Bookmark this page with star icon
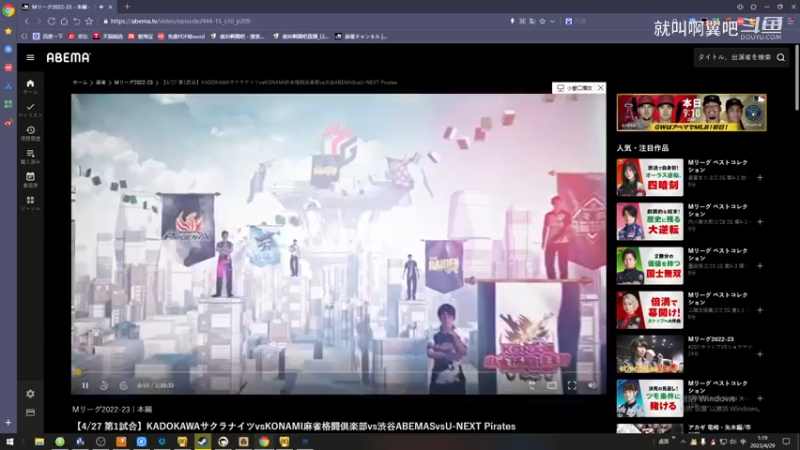Viewport: 800px width, 450px height. (89, 21)
